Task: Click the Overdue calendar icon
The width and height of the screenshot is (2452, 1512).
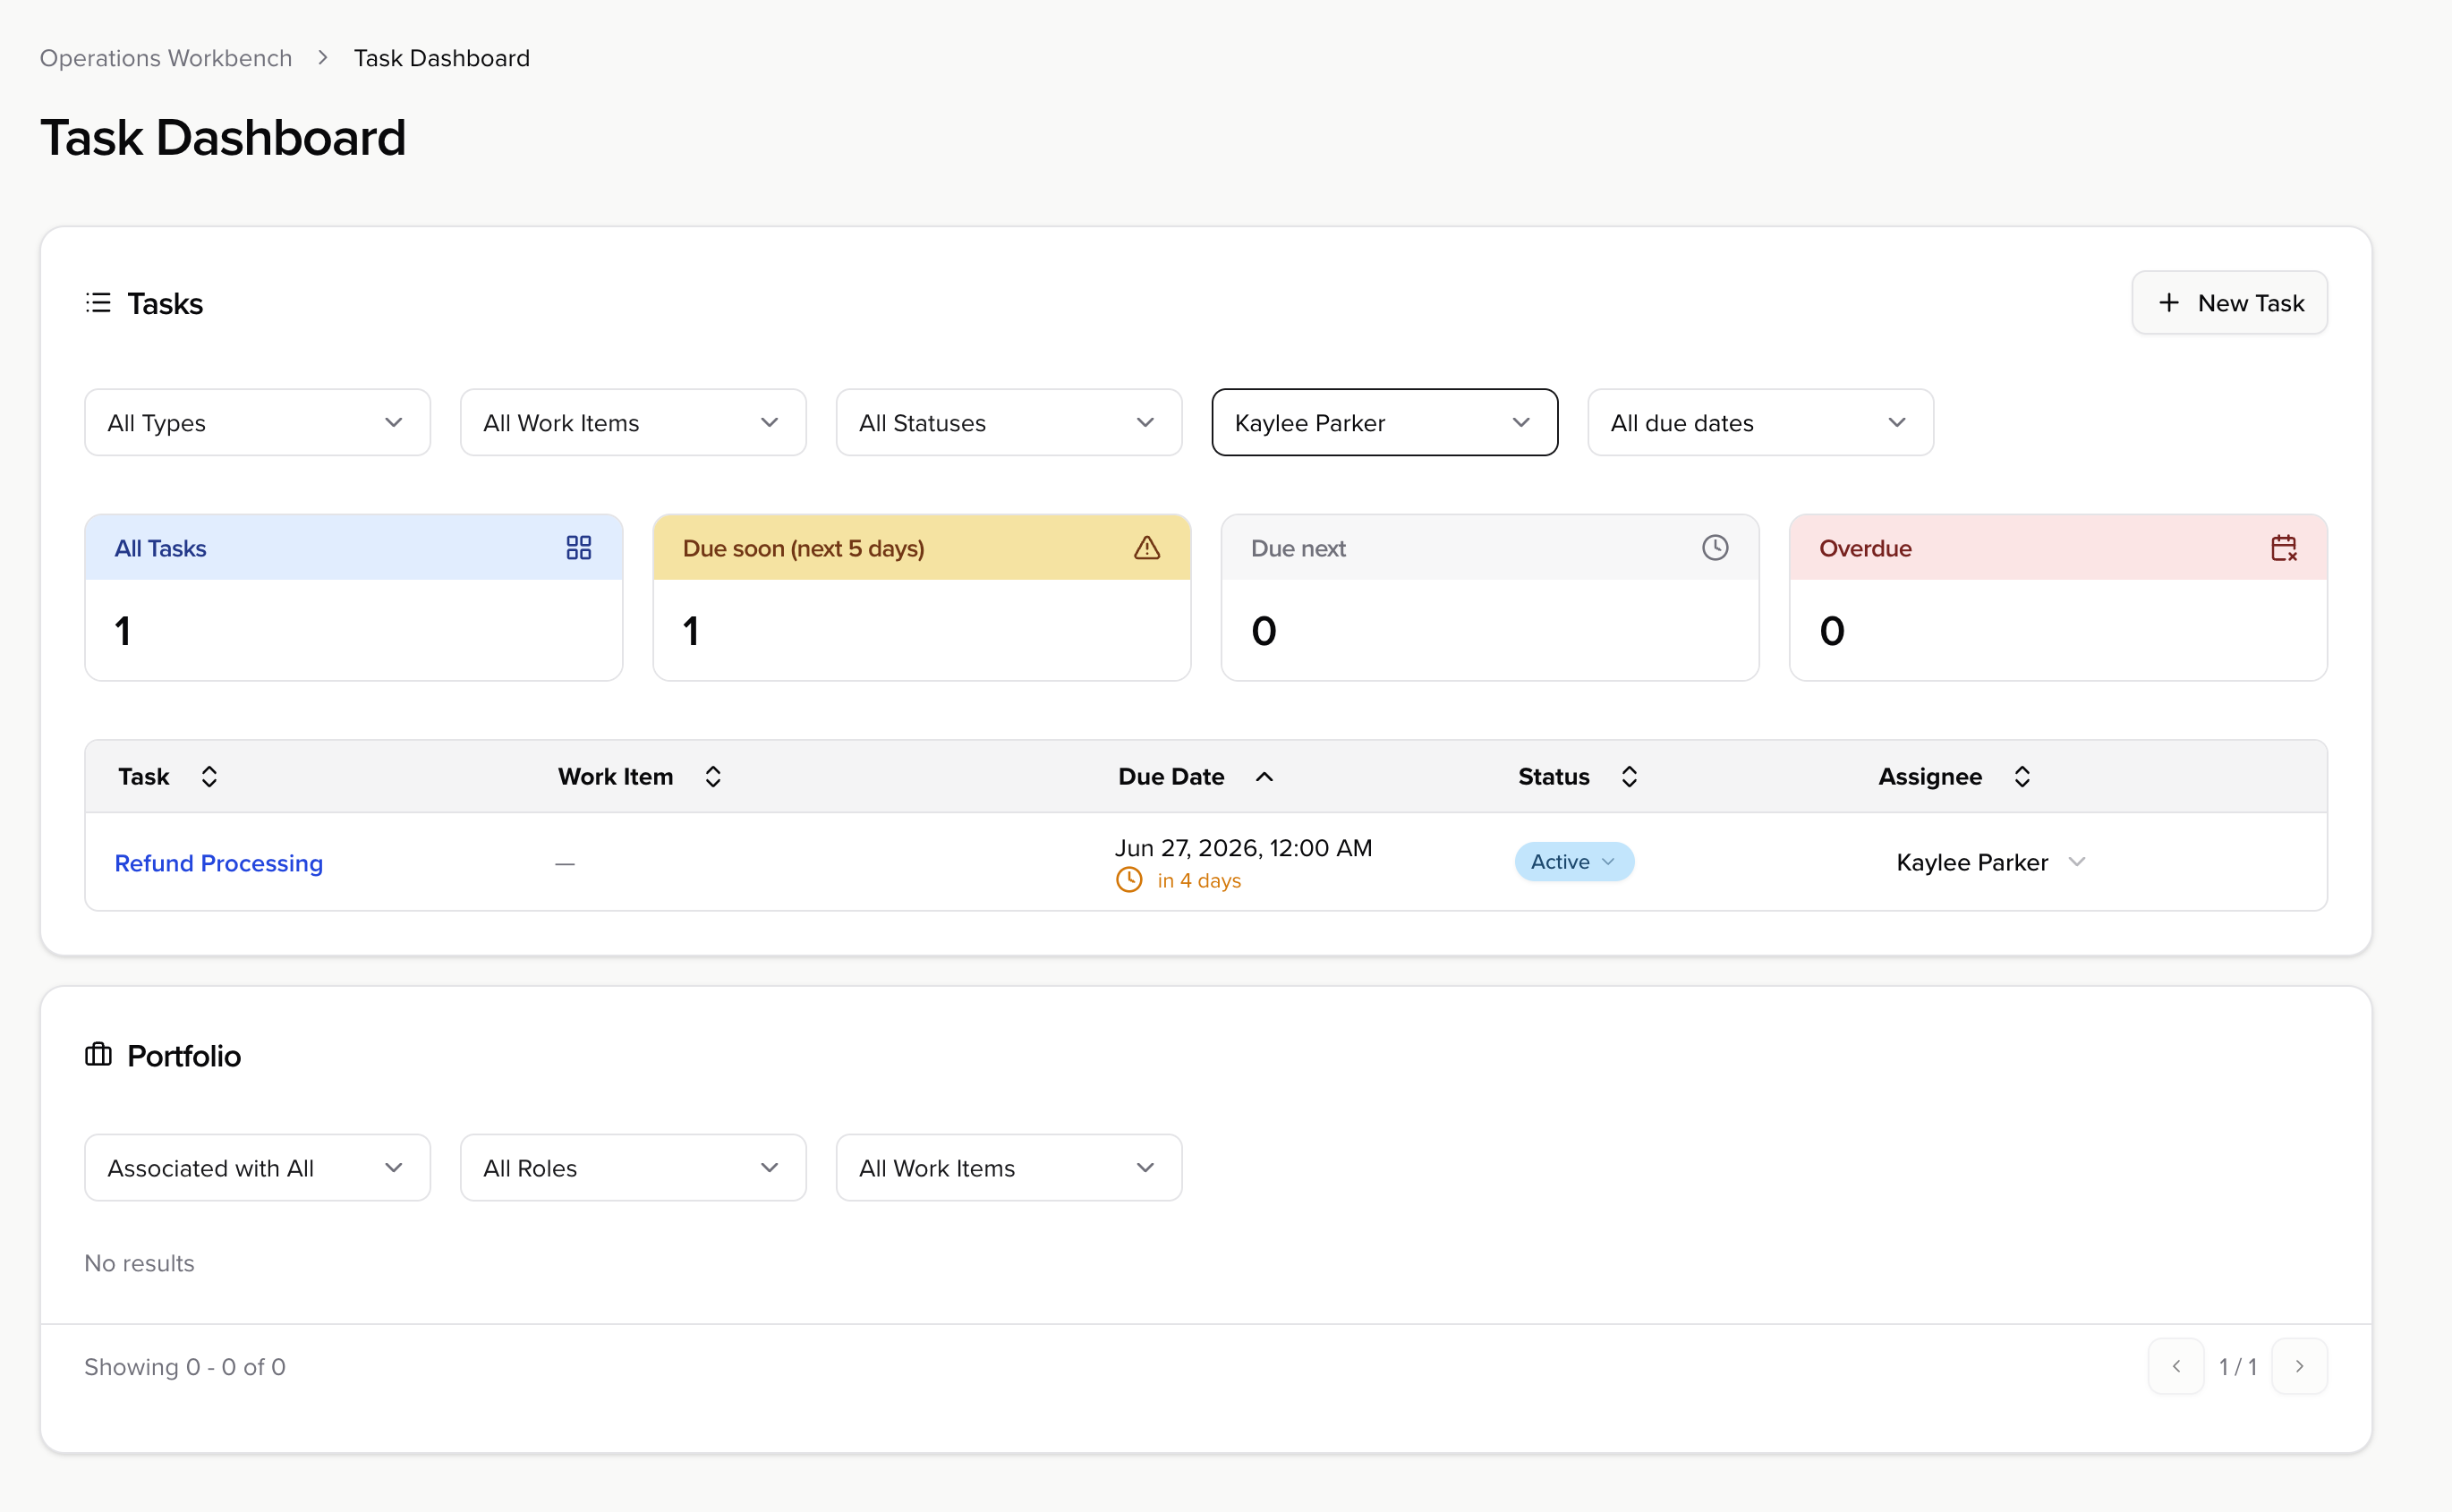Action: [x=2283, y=548]
